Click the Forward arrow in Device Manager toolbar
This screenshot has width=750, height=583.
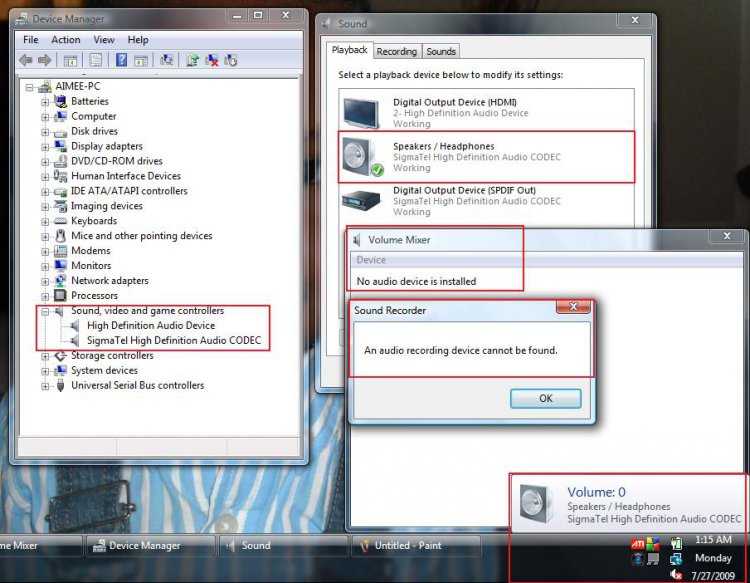(x=44, y=60)
